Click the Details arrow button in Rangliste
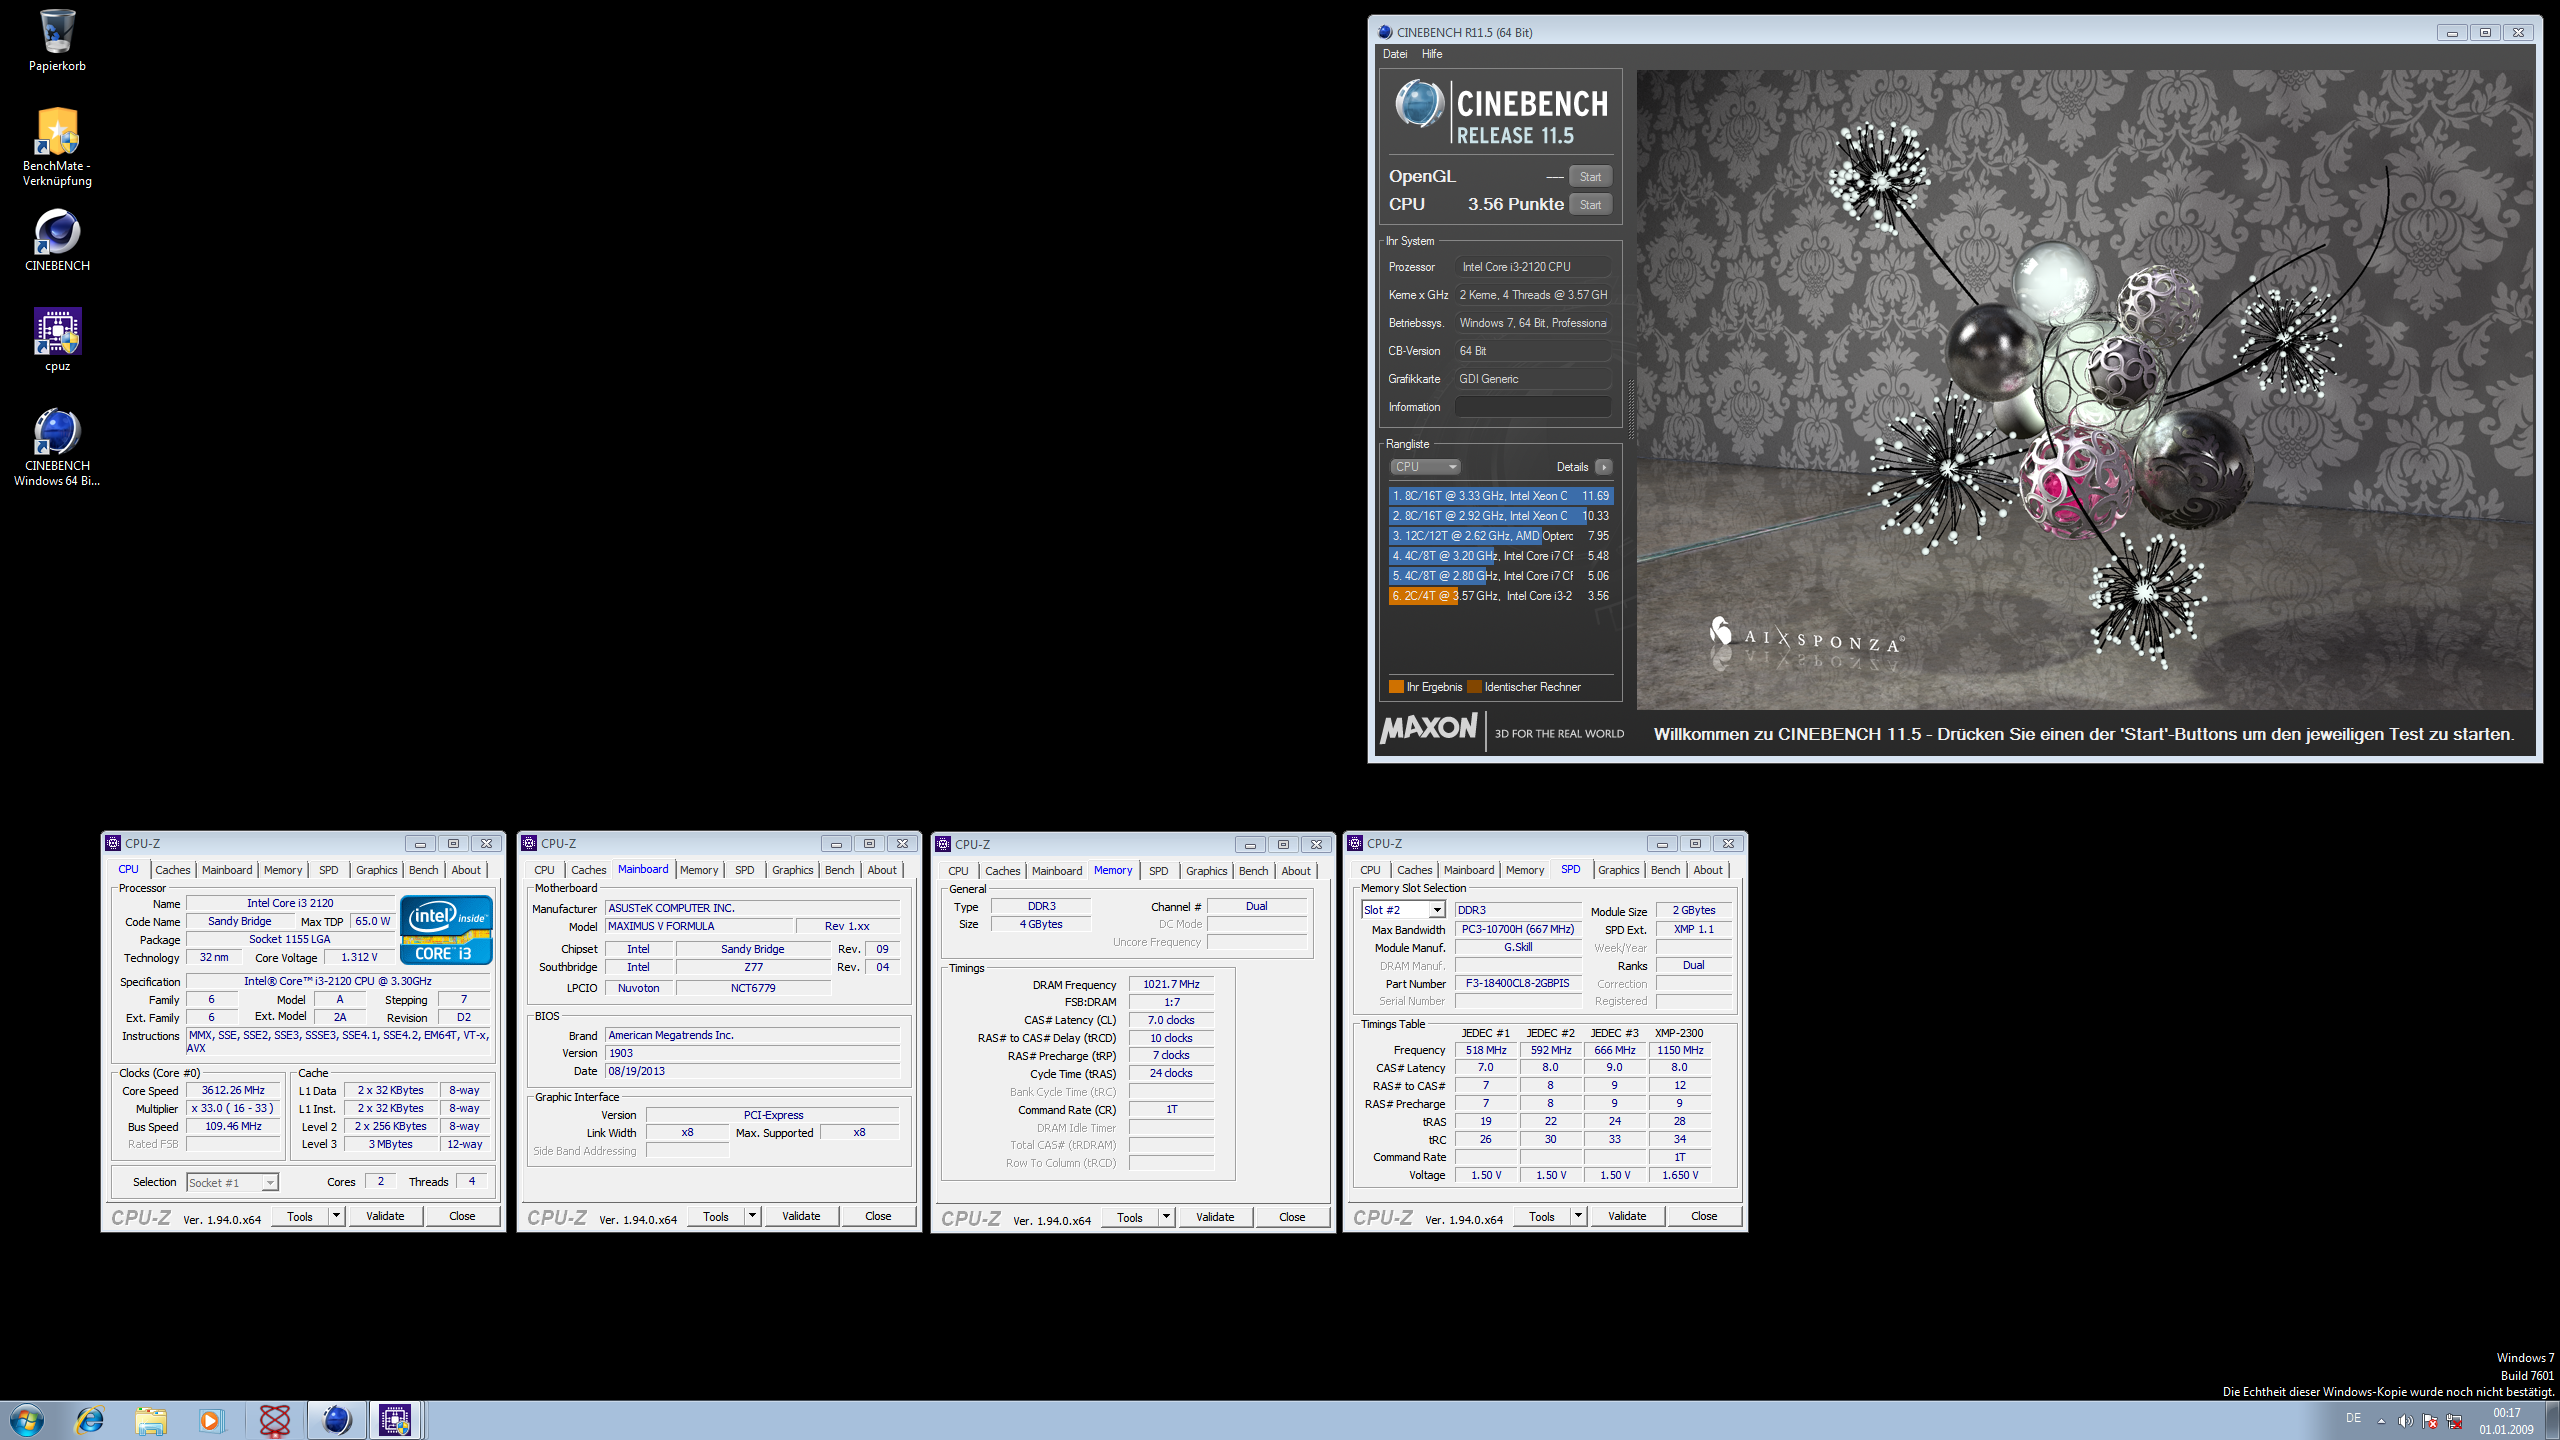2560x1440 pixels. [1604, 467]
